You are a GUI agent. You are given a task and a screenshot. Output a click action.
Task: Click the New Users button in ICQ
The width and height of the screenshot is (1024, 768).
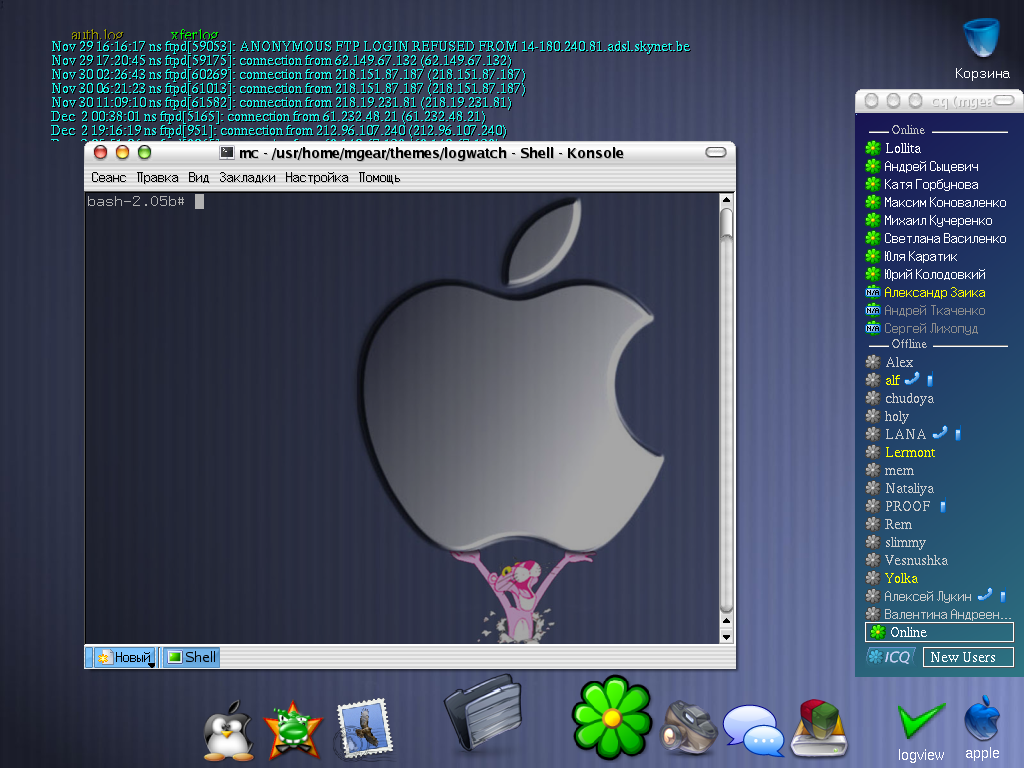[x=968, y=657]
